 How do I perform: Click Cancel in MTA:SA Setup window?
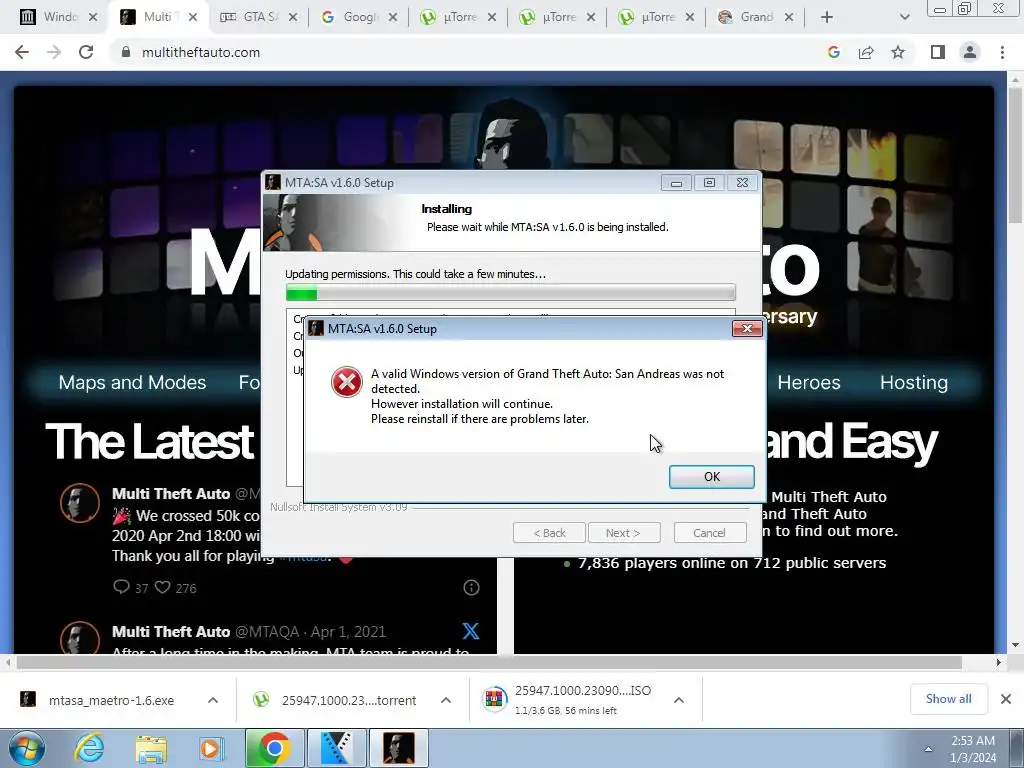click(709, 533)
